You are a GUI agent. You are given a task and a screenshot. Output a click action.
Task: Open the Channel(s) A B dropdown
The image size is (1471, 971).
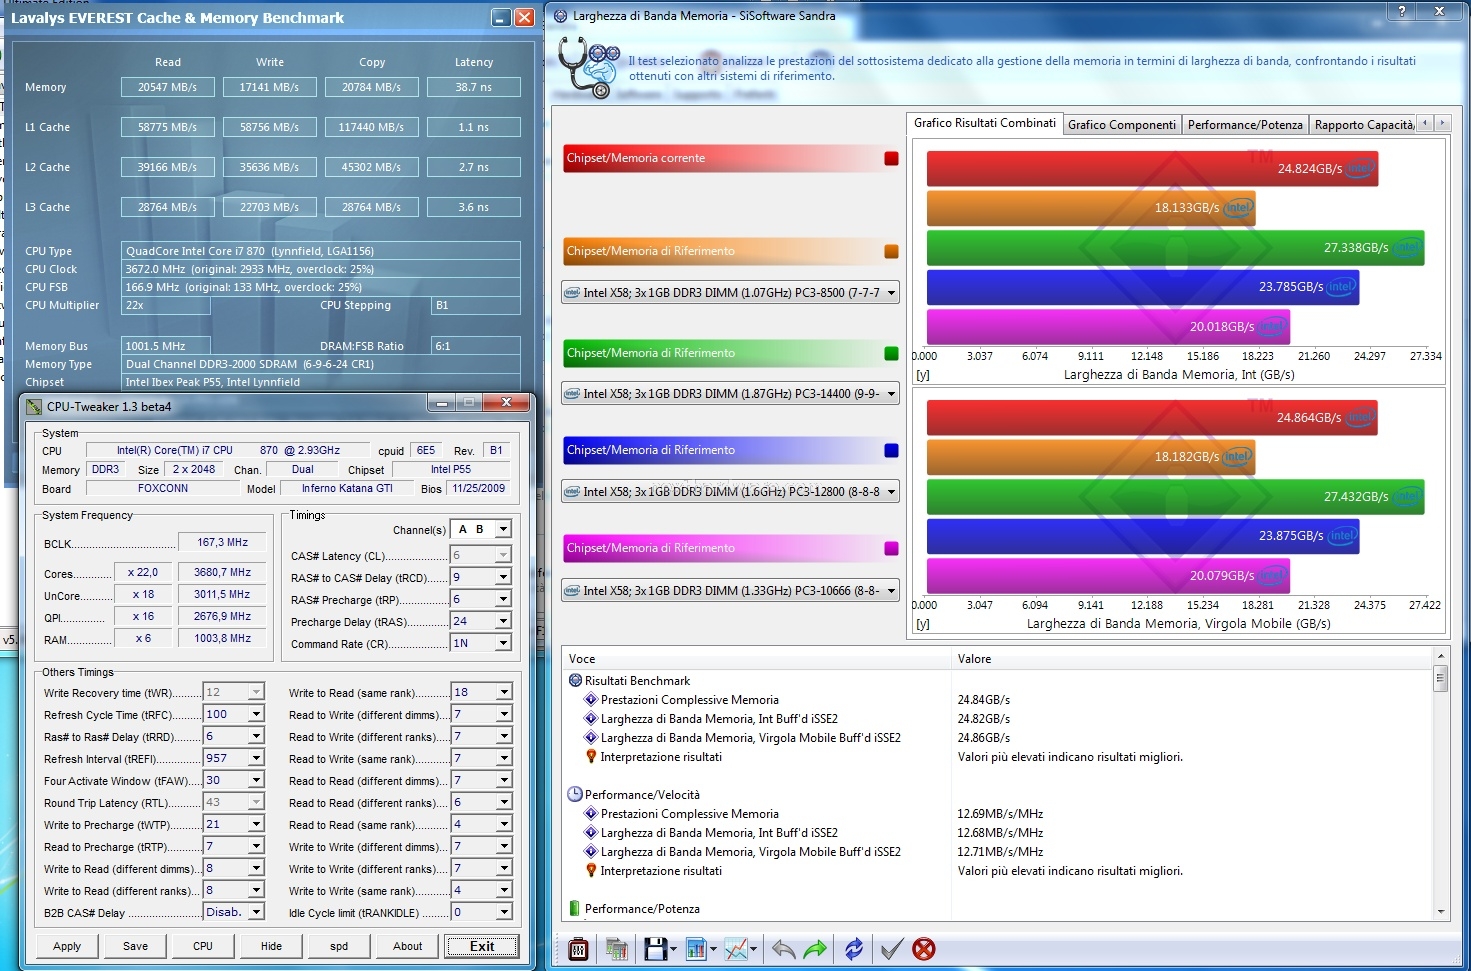(503, 529)
